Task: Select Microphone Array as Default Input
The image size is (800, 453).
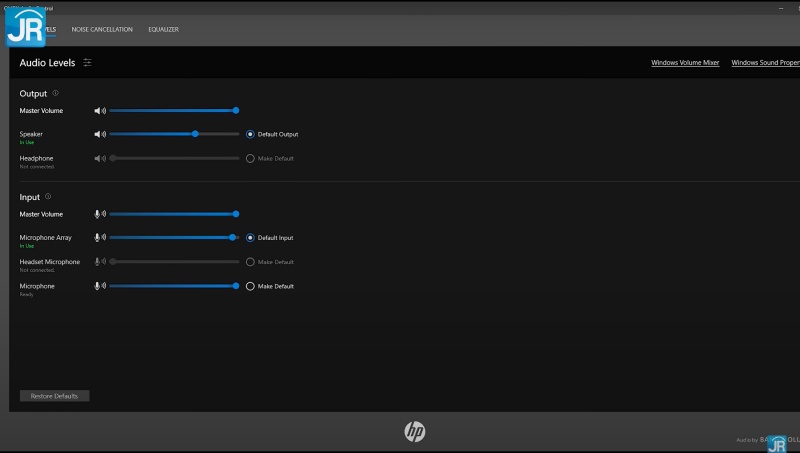Action: [250, 238]
